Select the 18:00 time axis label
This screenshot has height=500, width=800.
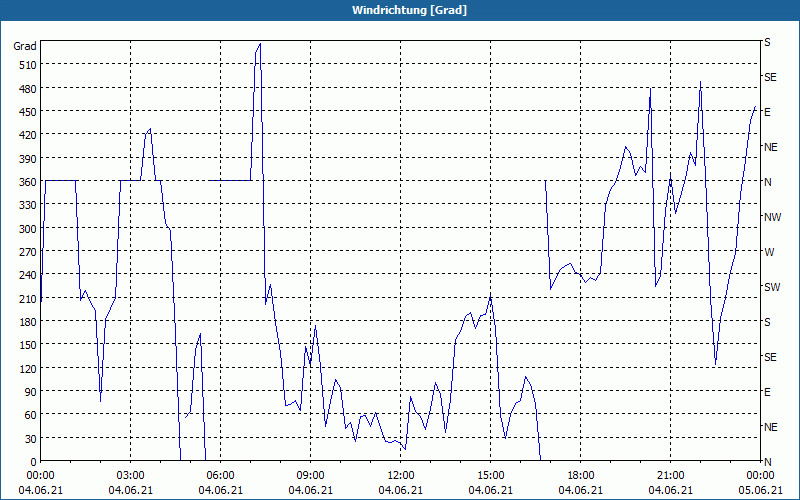coord(581,476)
